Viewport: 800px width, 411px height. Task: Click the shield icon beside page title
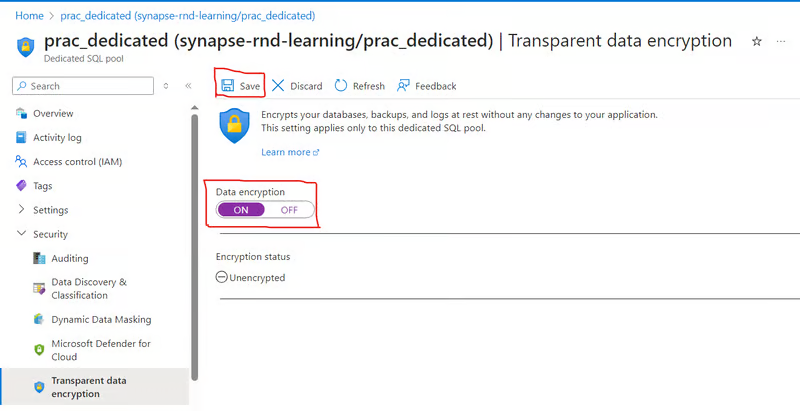coord(25,47)
